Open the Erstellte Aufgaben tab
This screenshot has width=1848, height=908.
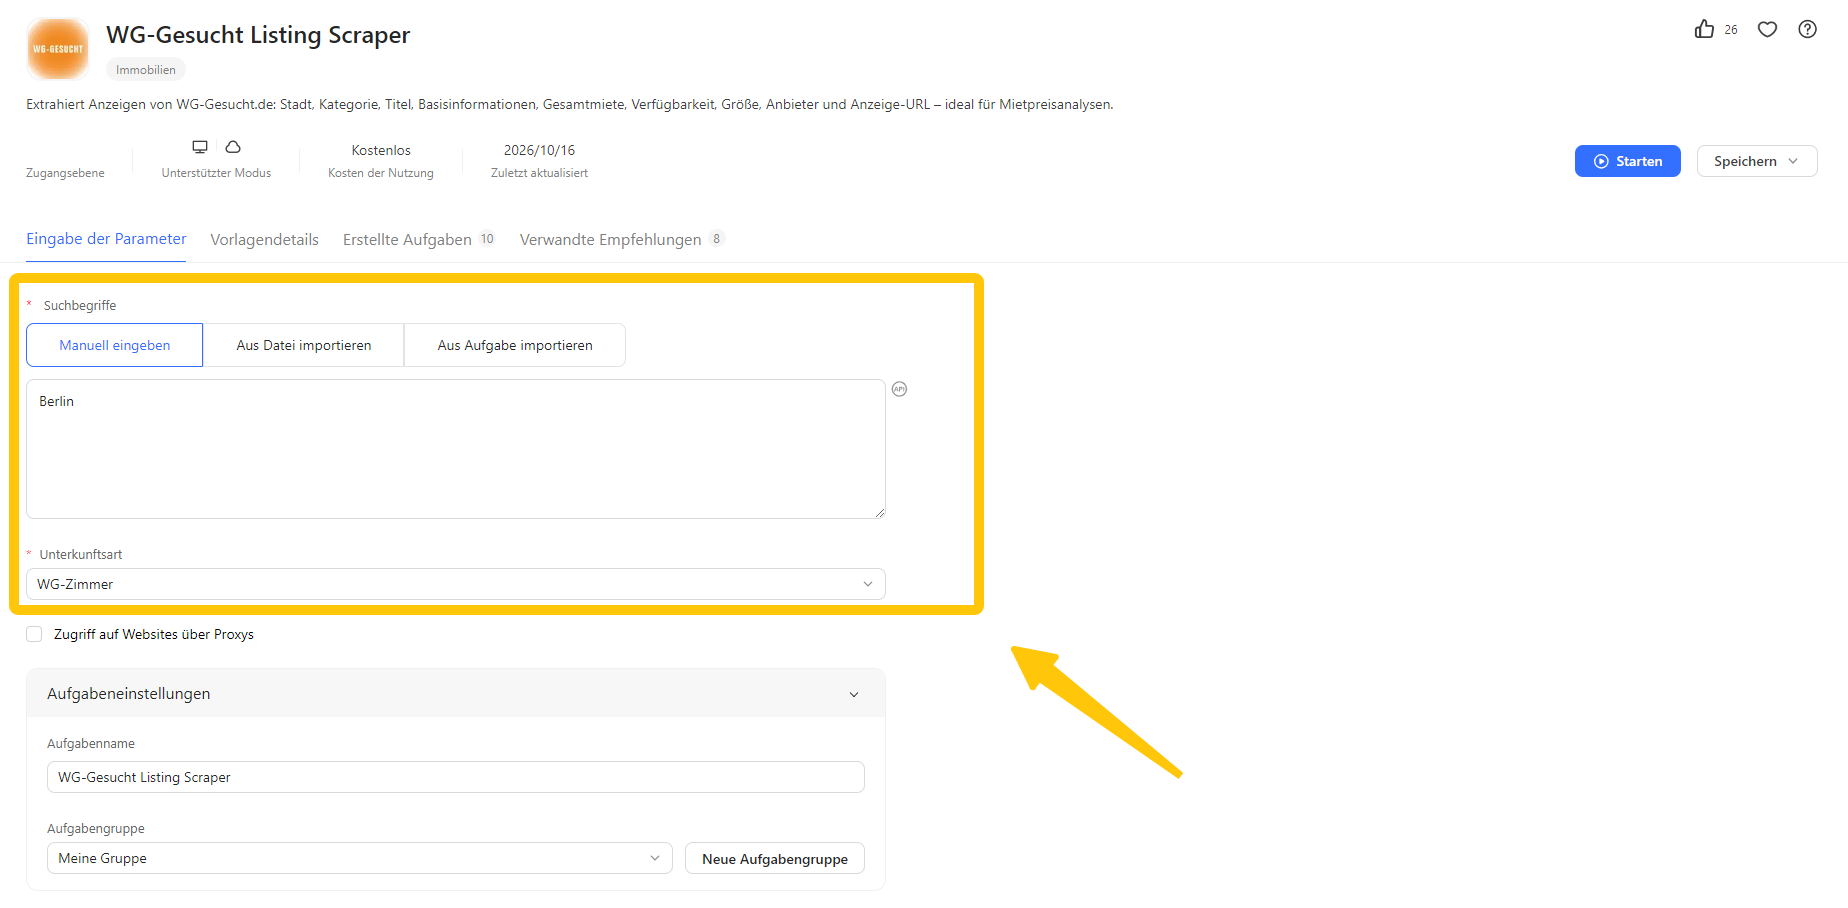407,240
